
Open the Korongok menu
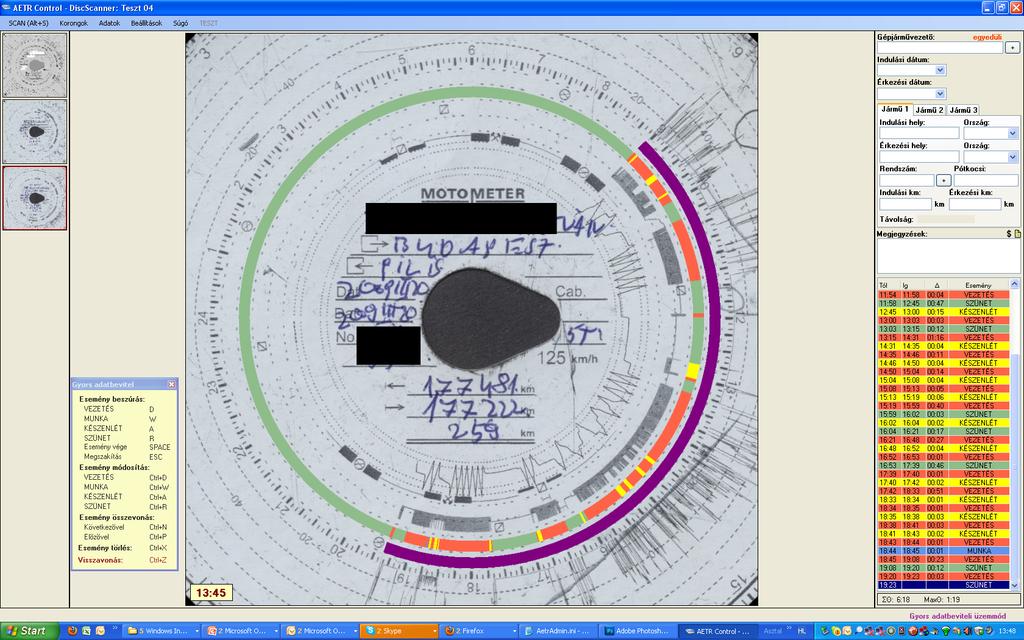point(73,23)
